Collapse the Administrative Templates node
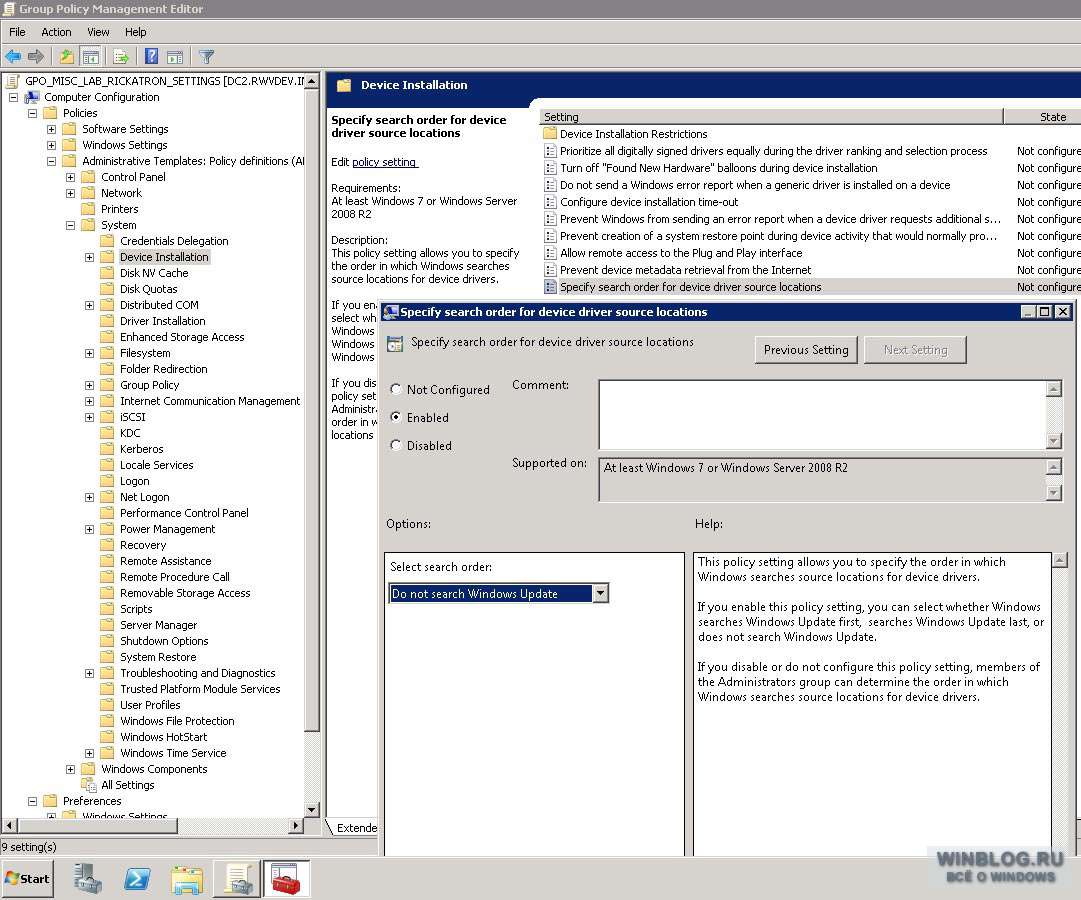The width and height of the screenshot is (1081, 900). (x=51, y=161)
